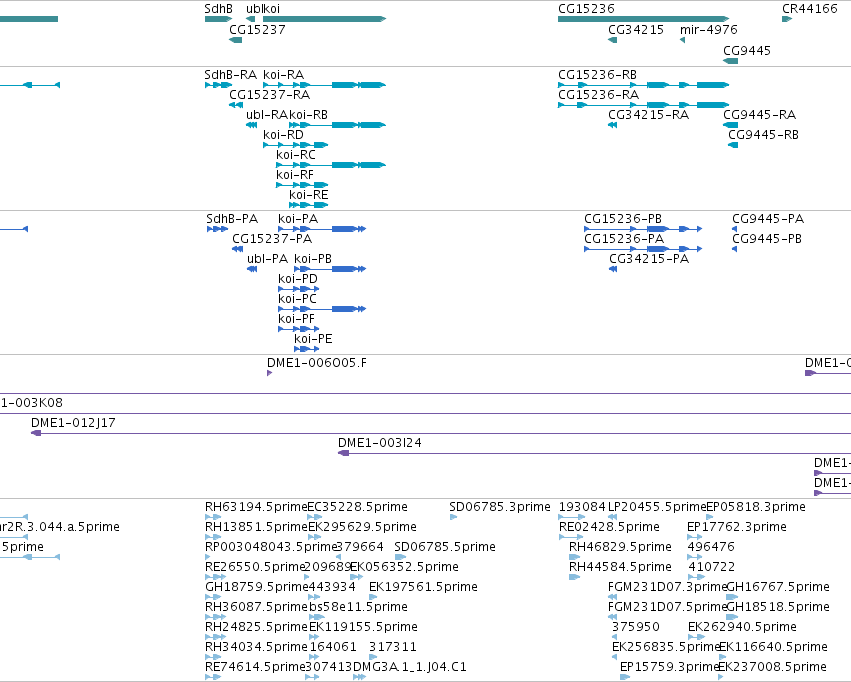Screen dimensions: 851x682
Task: Select transcript koi-RF
Action: (295, 175)
